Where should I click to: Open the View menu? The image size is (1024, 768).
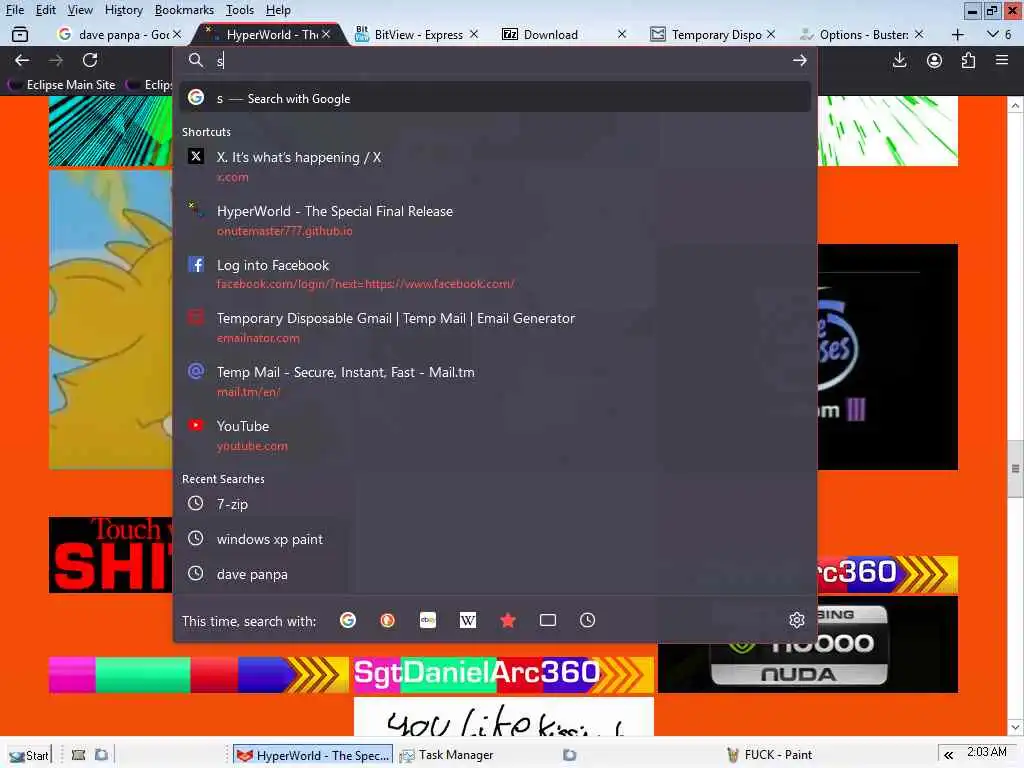[80, 10]
